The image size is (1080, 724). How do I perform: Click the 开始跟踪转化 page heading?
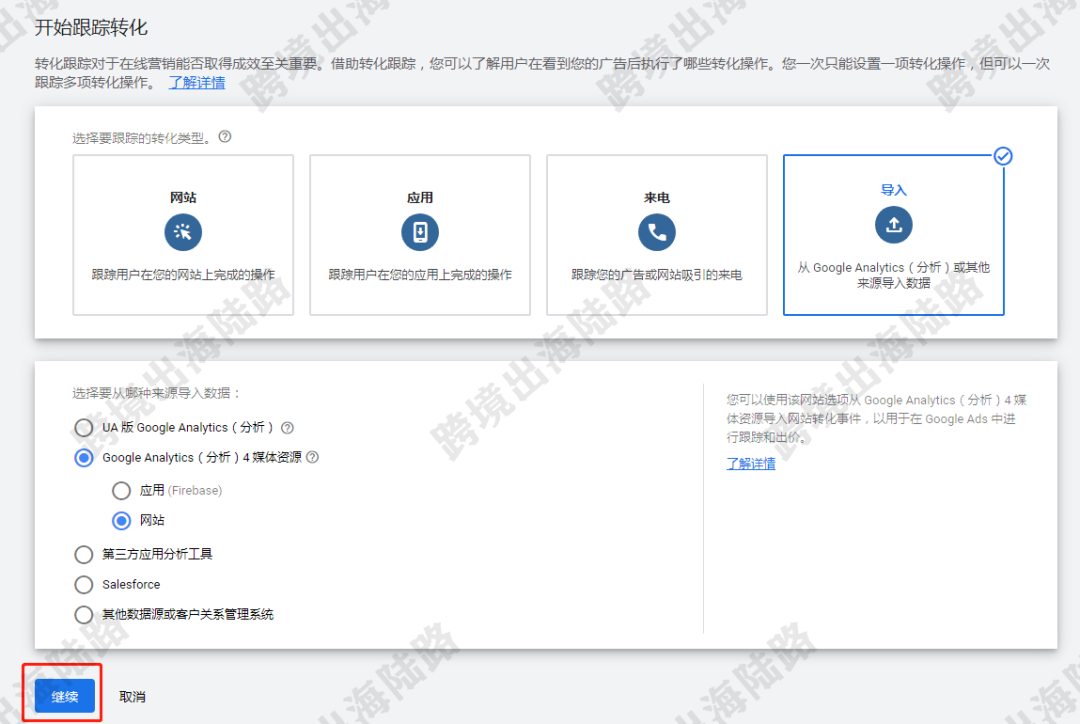(91, 28)
